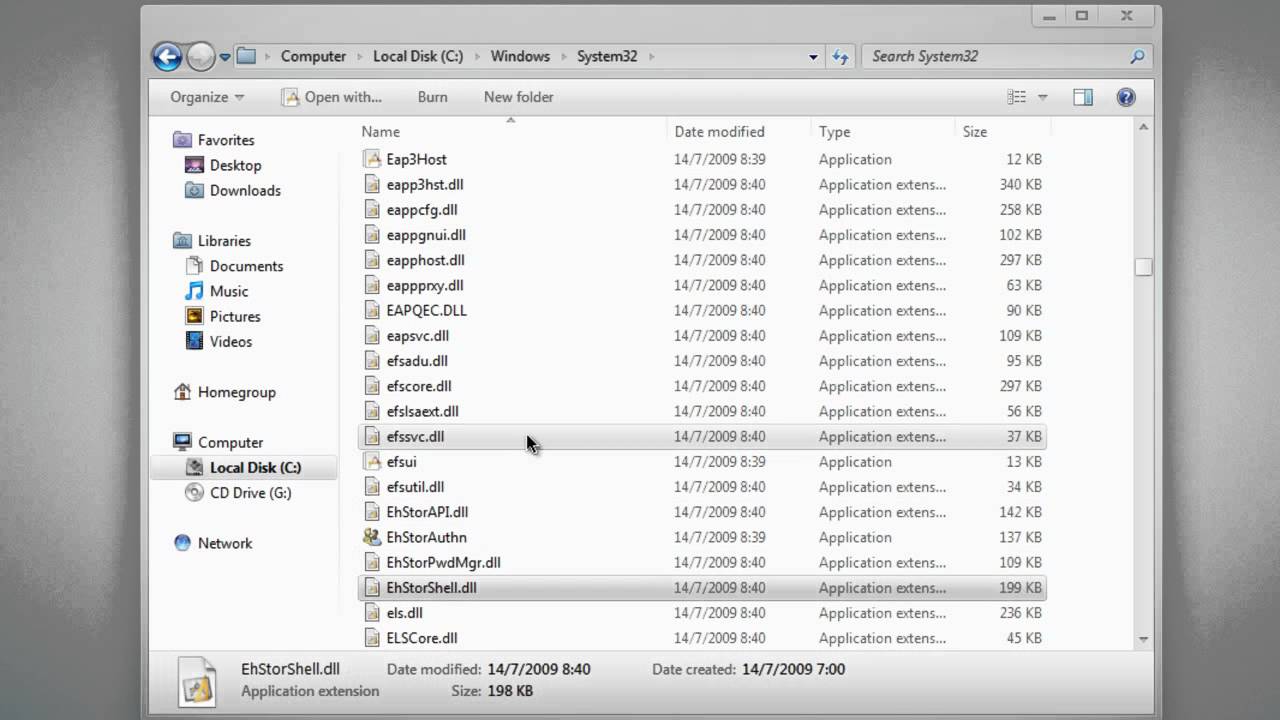The height and width of the screenshot is (720, 1280).
Task: Select Favorites in the navigation pane
Action: coord(226,140)
